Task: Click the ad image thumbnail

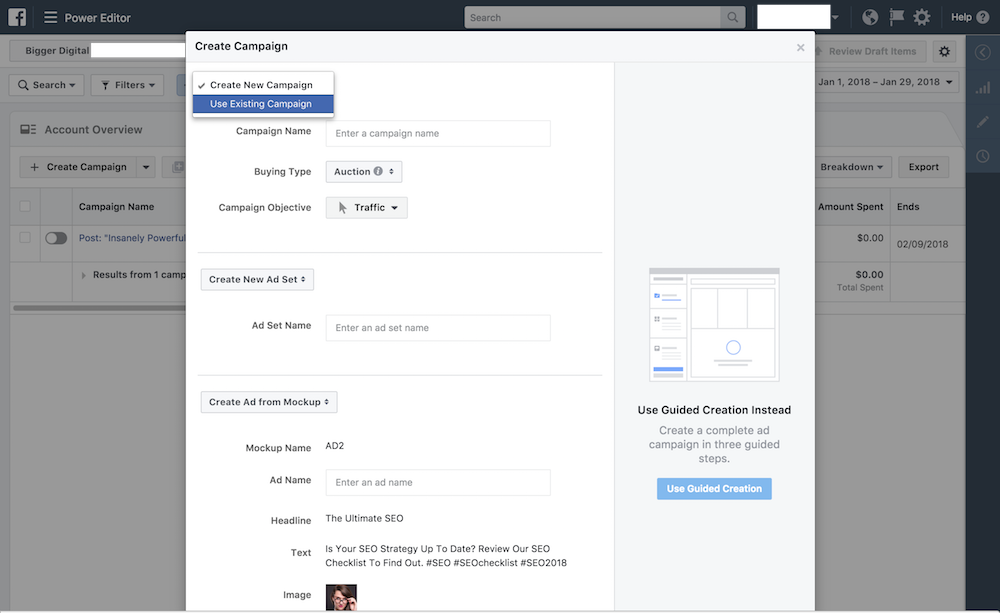Action: click(341, 597)
